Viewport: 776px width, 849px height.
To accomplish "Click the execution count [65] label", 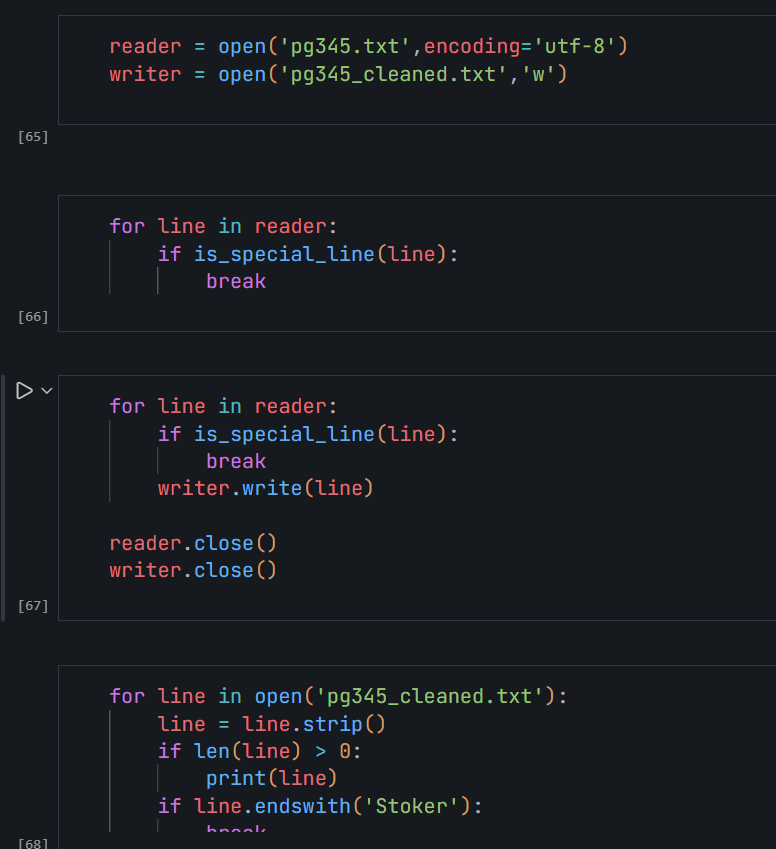I will [33, 137].
